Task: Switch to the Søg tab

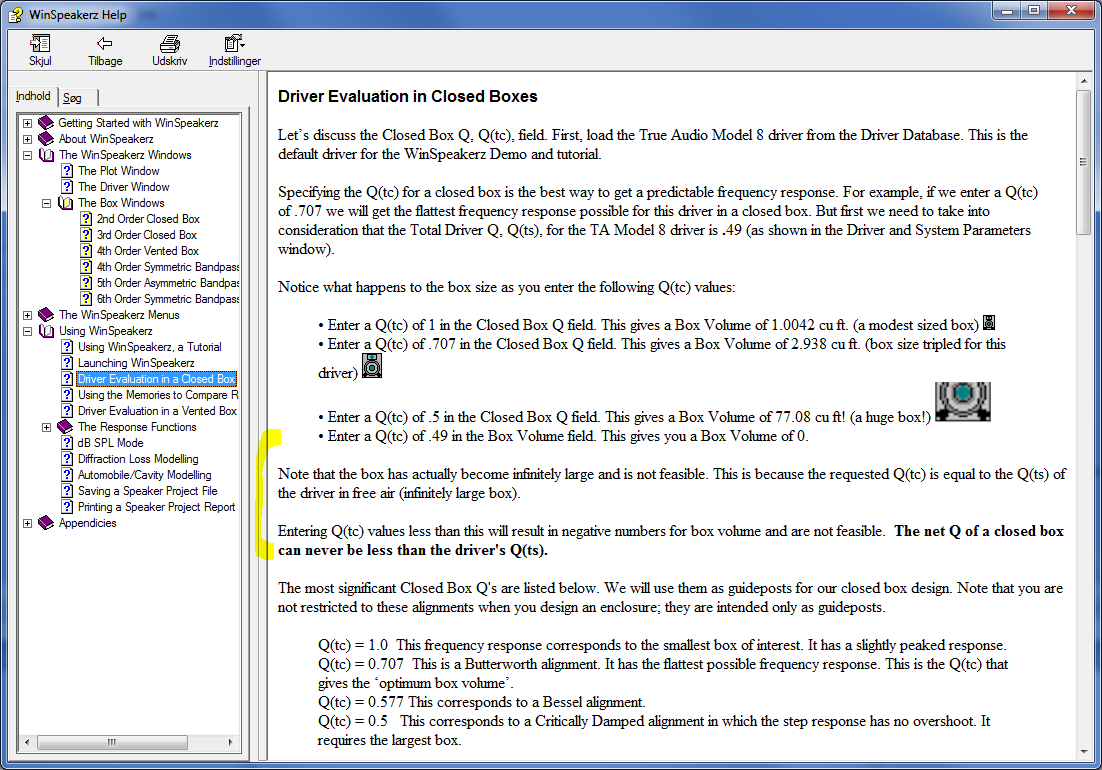Action: (x=72, y=98)
